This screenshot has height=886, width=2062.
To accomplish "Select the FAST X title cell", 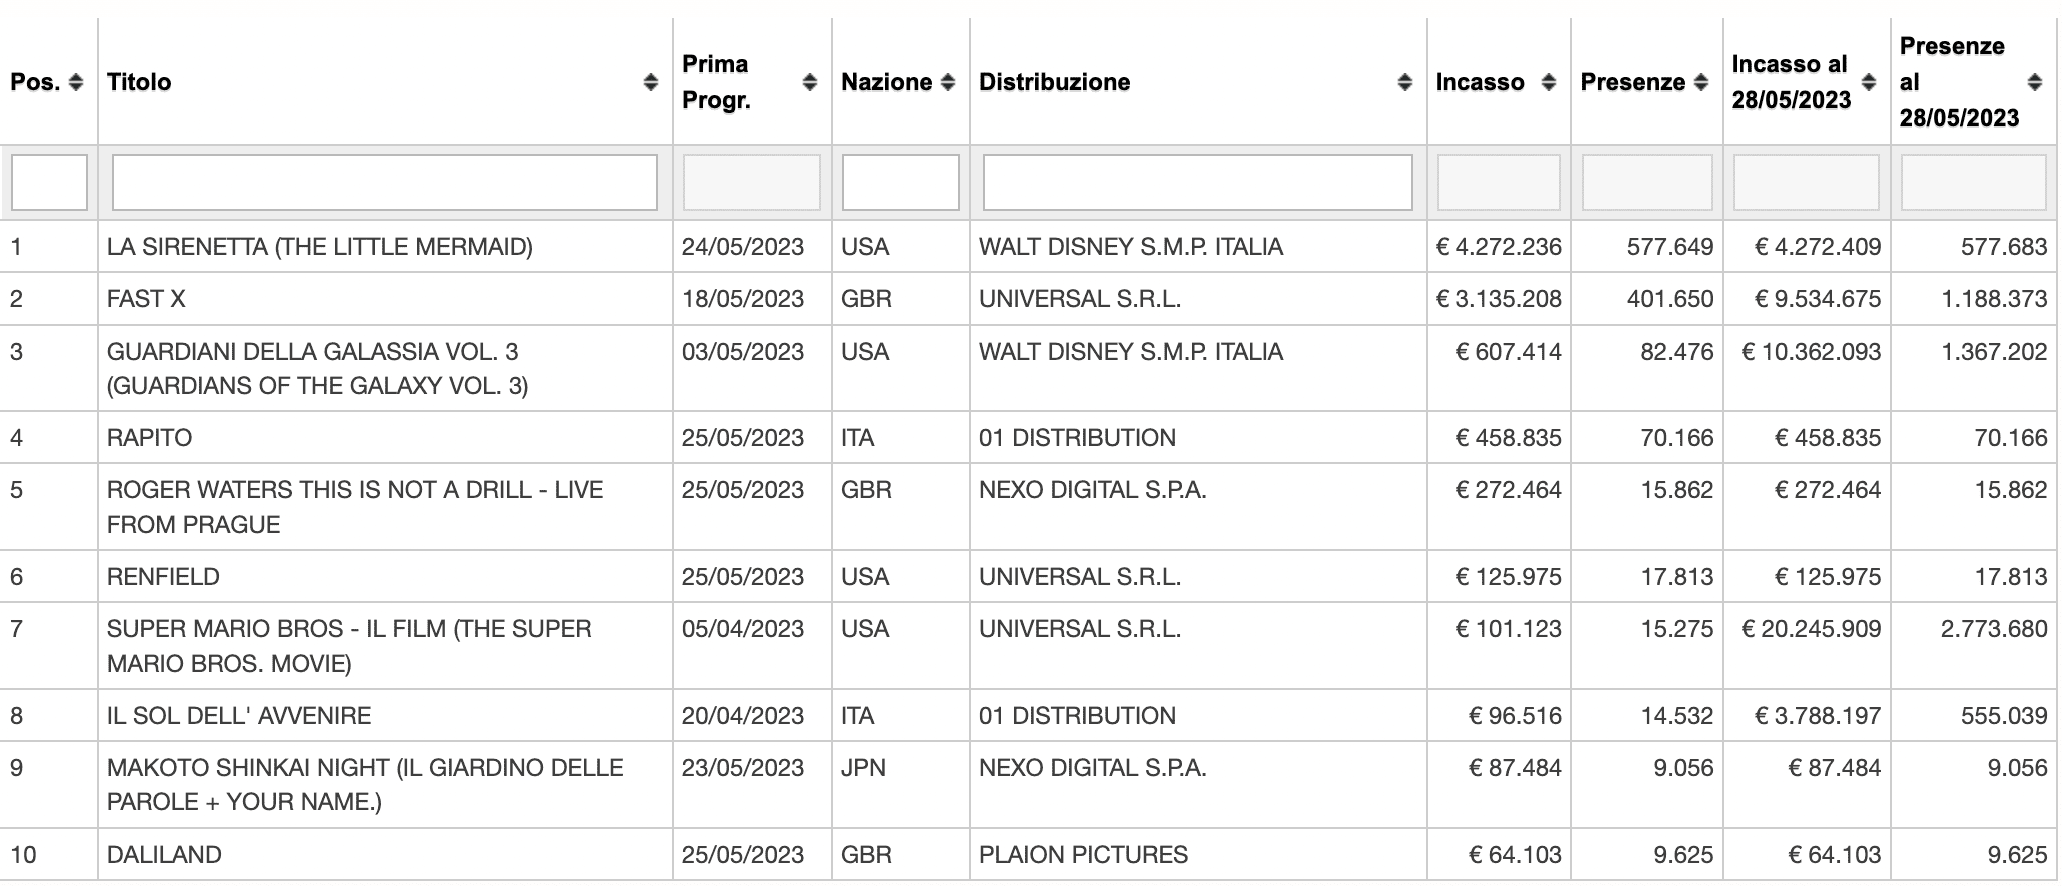I will (146, 299).
